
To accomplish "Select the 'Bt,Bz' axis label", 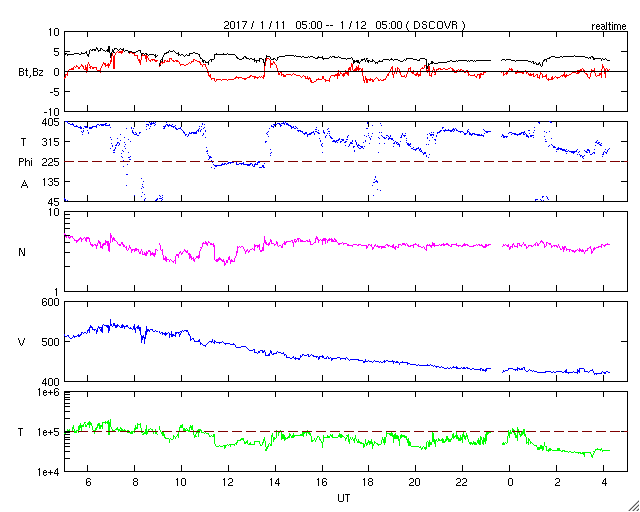I will (x=31, y=74).
